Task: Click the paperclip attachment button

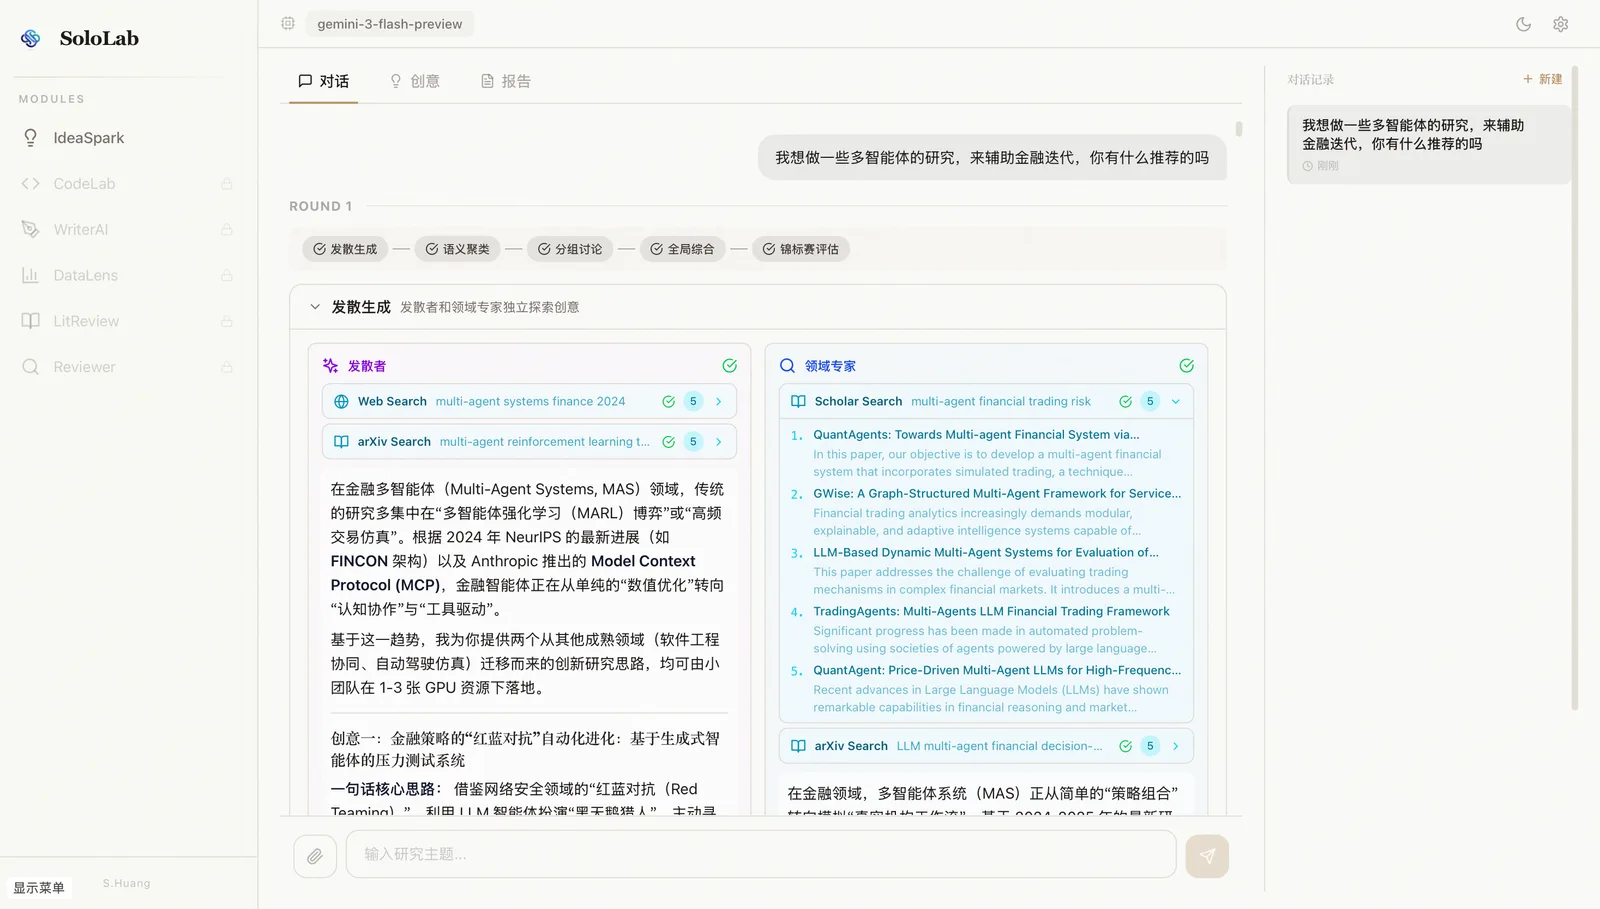Action: pyautogui.click(x=315, y=856)
